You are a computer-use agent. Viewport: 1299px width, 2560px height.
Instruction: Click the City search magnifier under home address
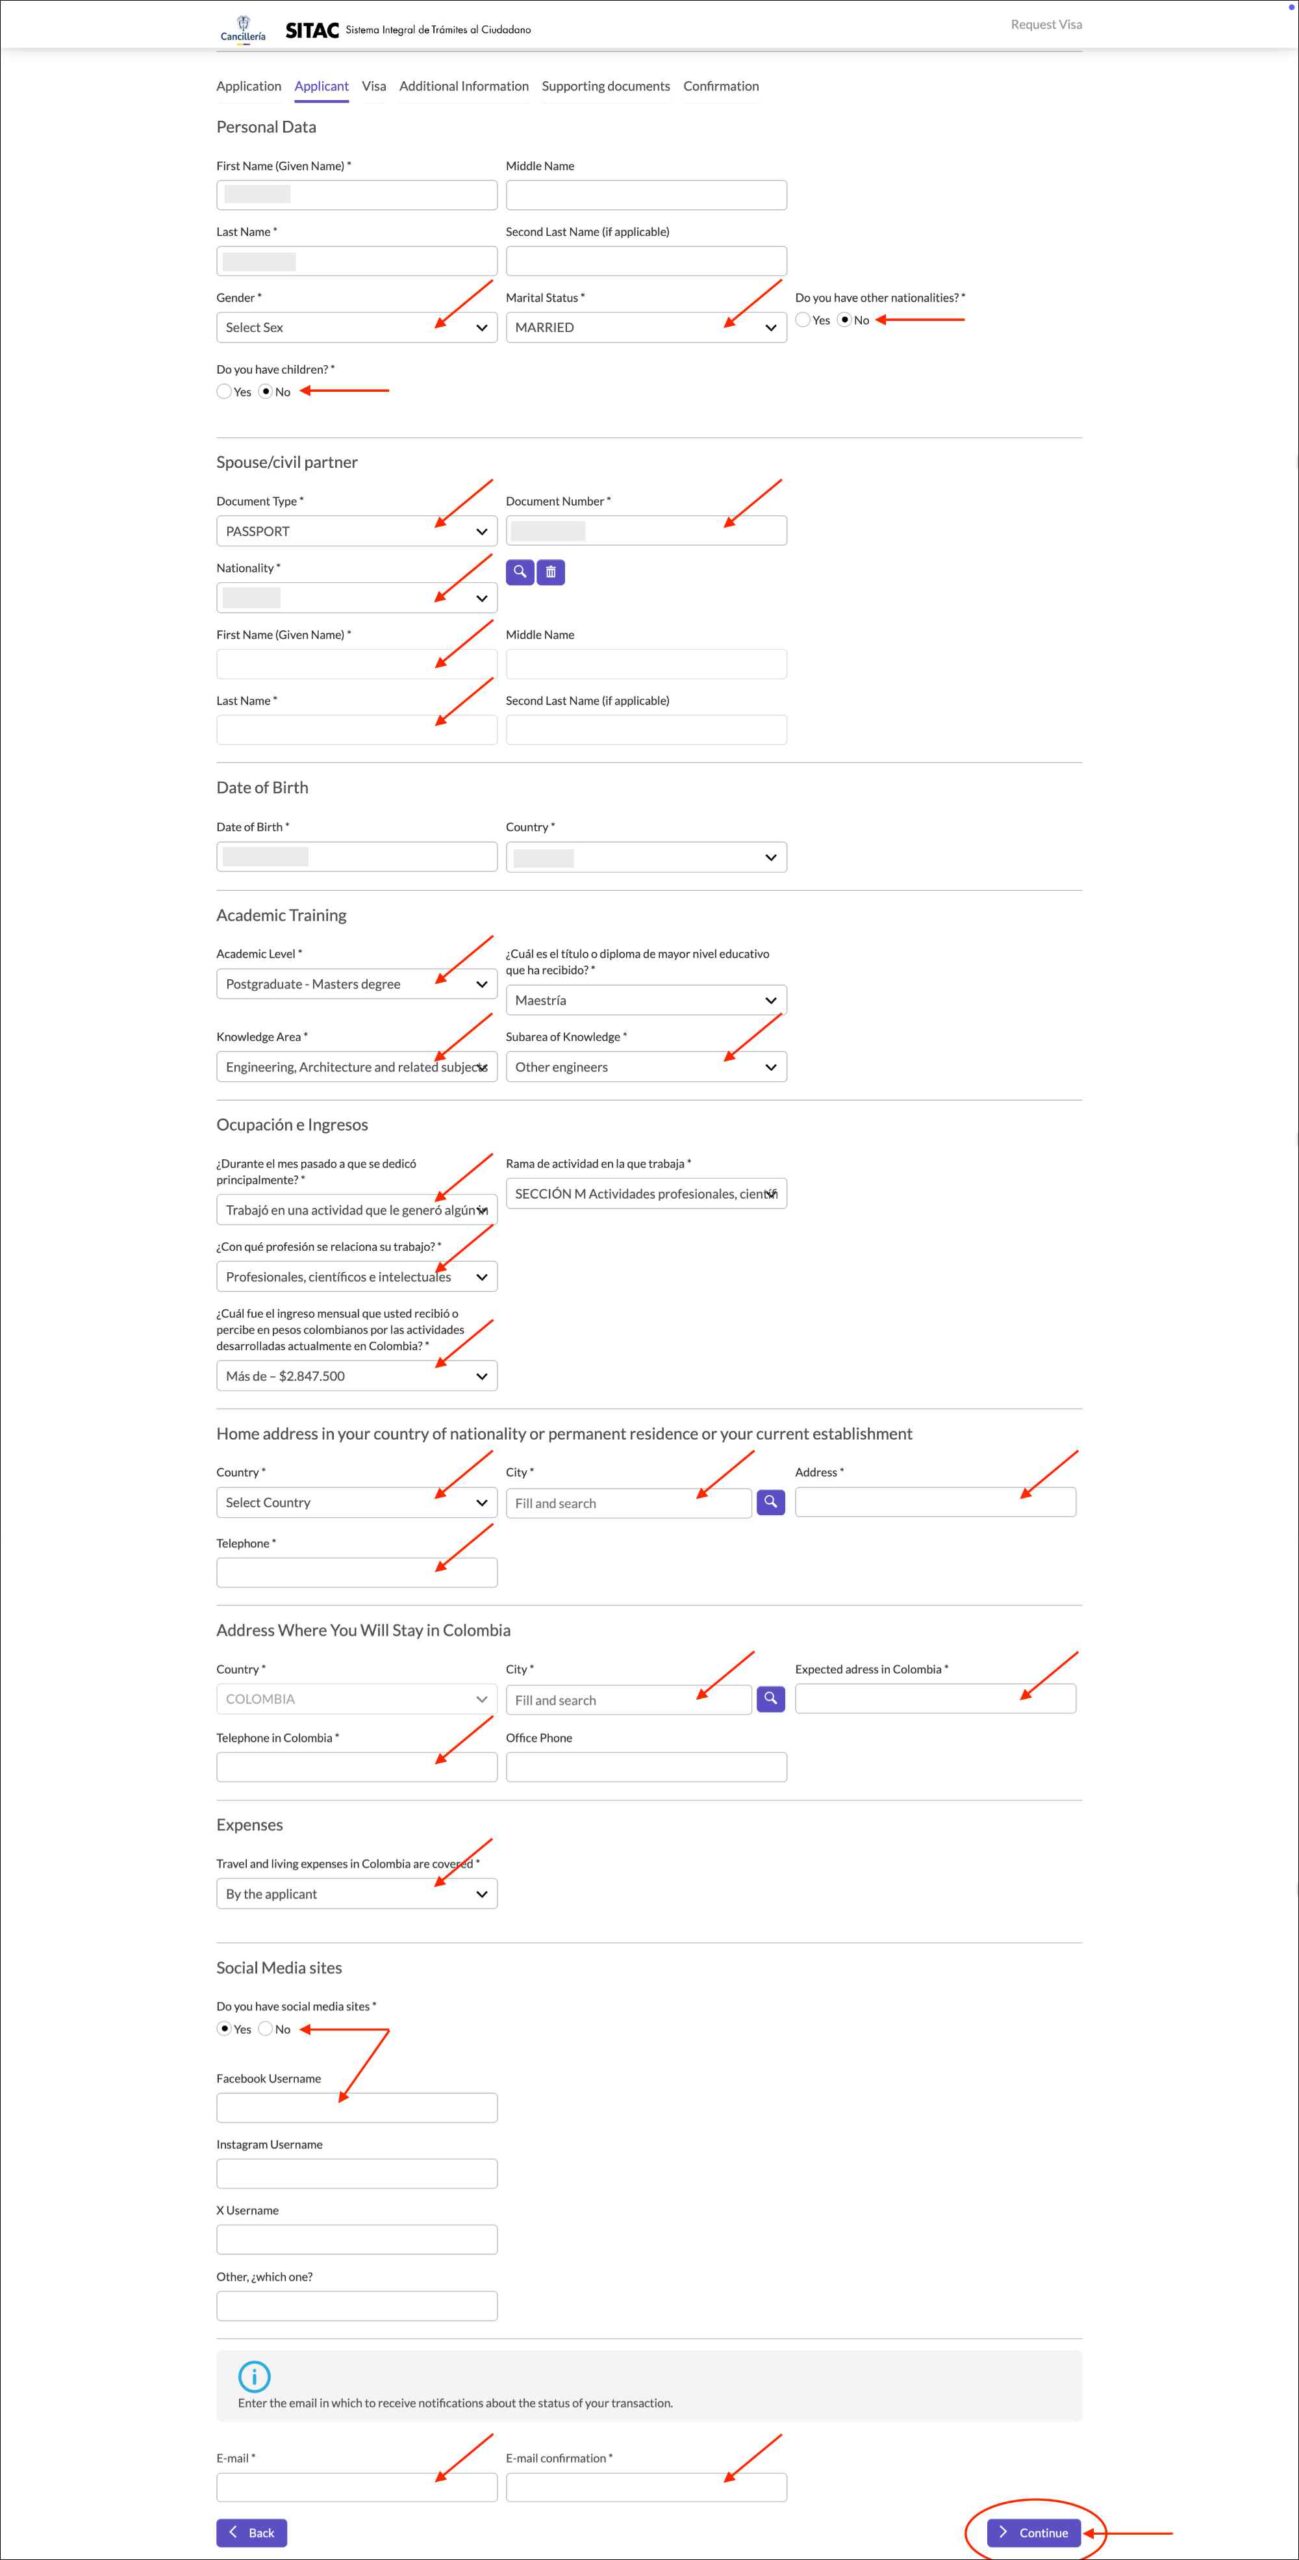pos(771,1502)
